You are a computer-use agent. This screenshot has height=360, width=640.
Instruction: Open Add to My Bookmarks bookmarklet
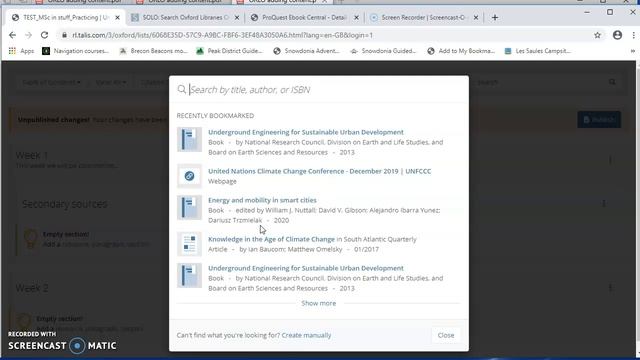461,51
